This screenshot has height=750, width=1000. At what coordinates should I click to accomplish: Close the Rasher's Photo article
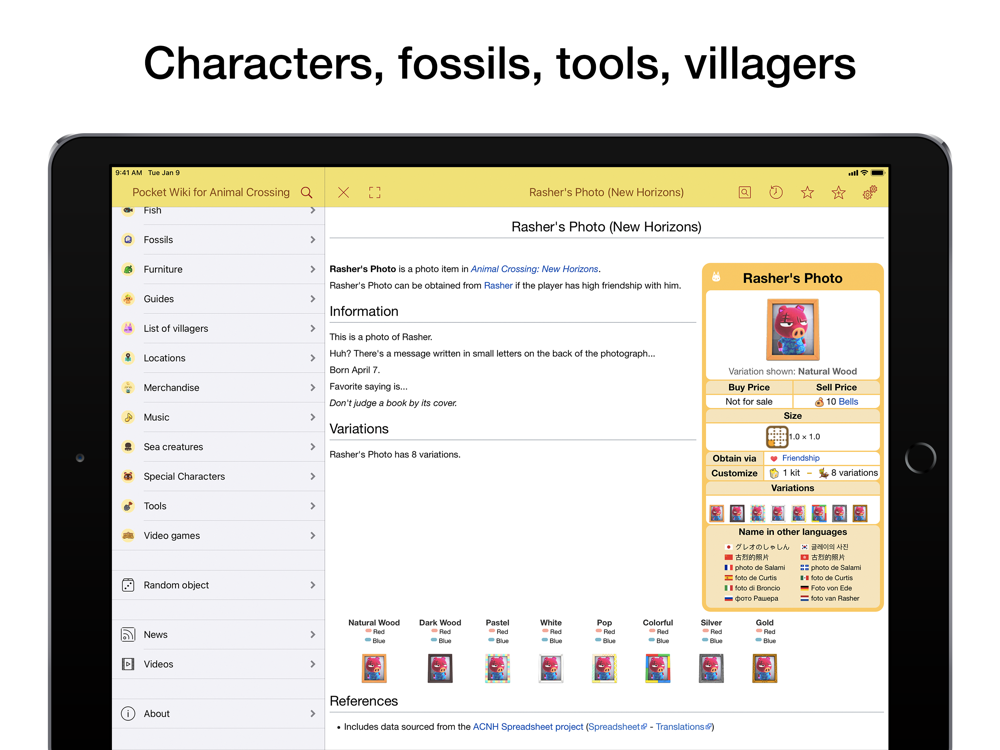[343, 193]
